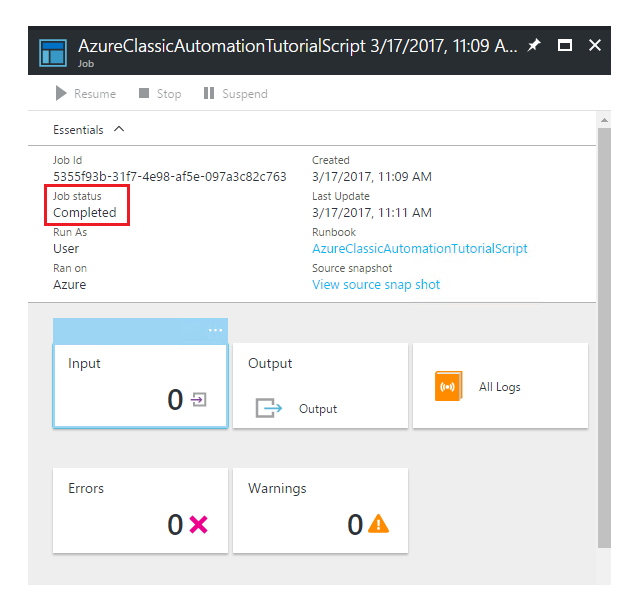The image size is (621, 596).
Task: Collapse the Essentials section chevron
Action: point(119,129)
